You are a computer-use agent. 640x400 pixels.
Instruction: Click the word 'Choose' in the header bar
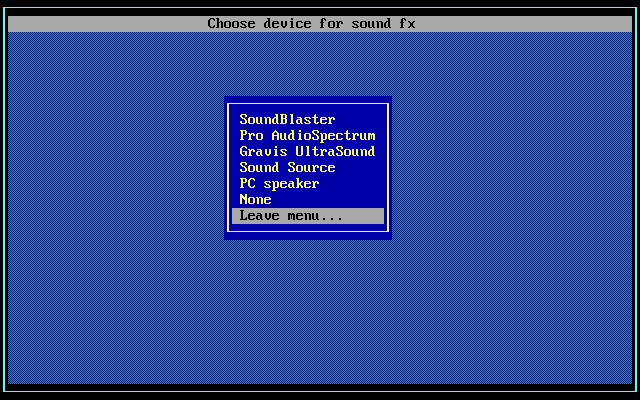point(231,24)
